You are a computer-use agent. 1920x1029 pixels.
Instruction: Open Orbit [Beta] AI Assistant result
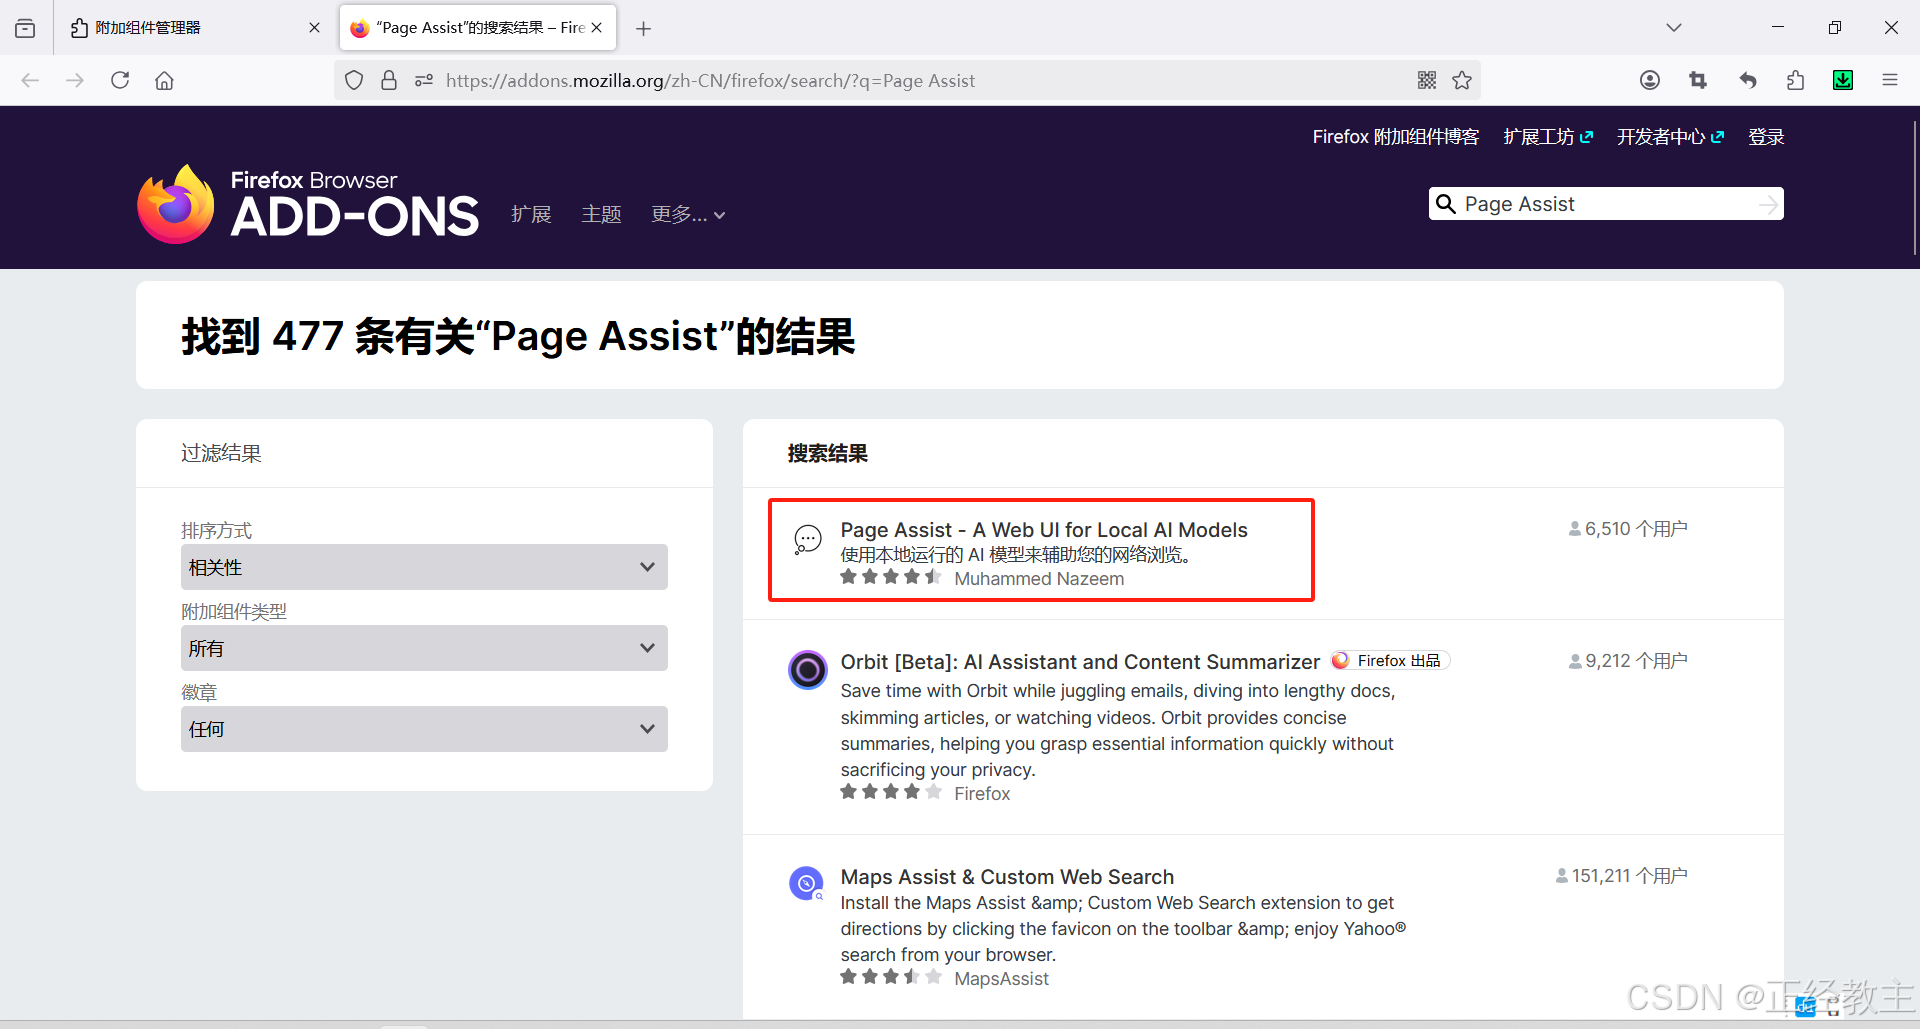(1080, 662)
